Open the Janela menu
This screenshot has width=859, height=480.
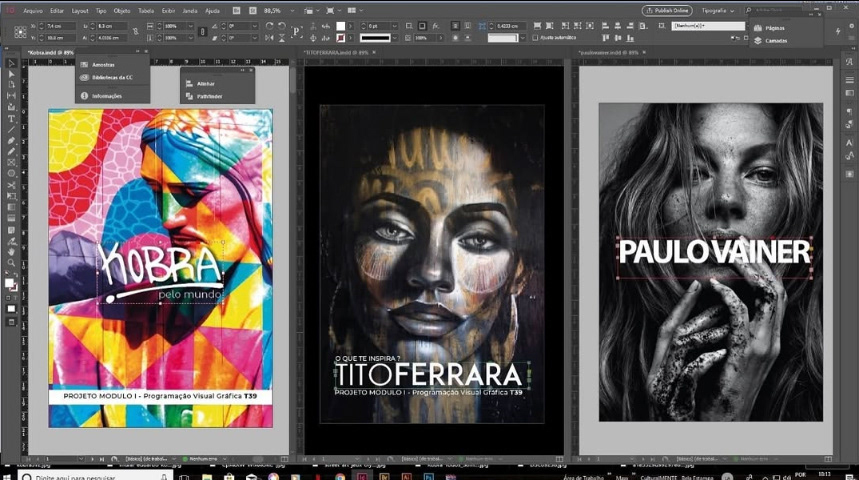190,10
